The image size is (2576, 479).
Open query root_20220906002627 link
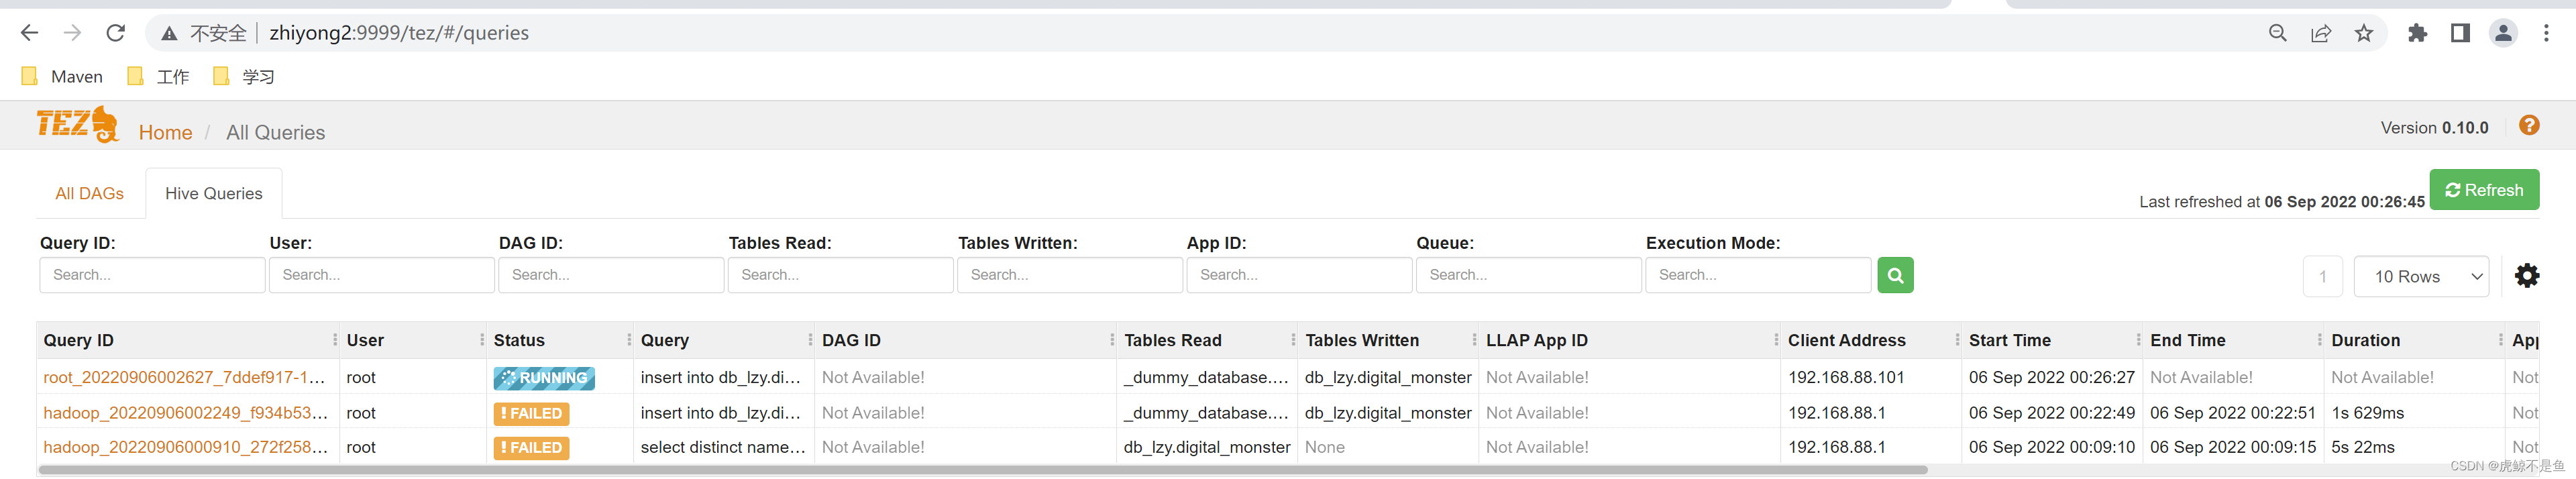click(x=184, y=377)
